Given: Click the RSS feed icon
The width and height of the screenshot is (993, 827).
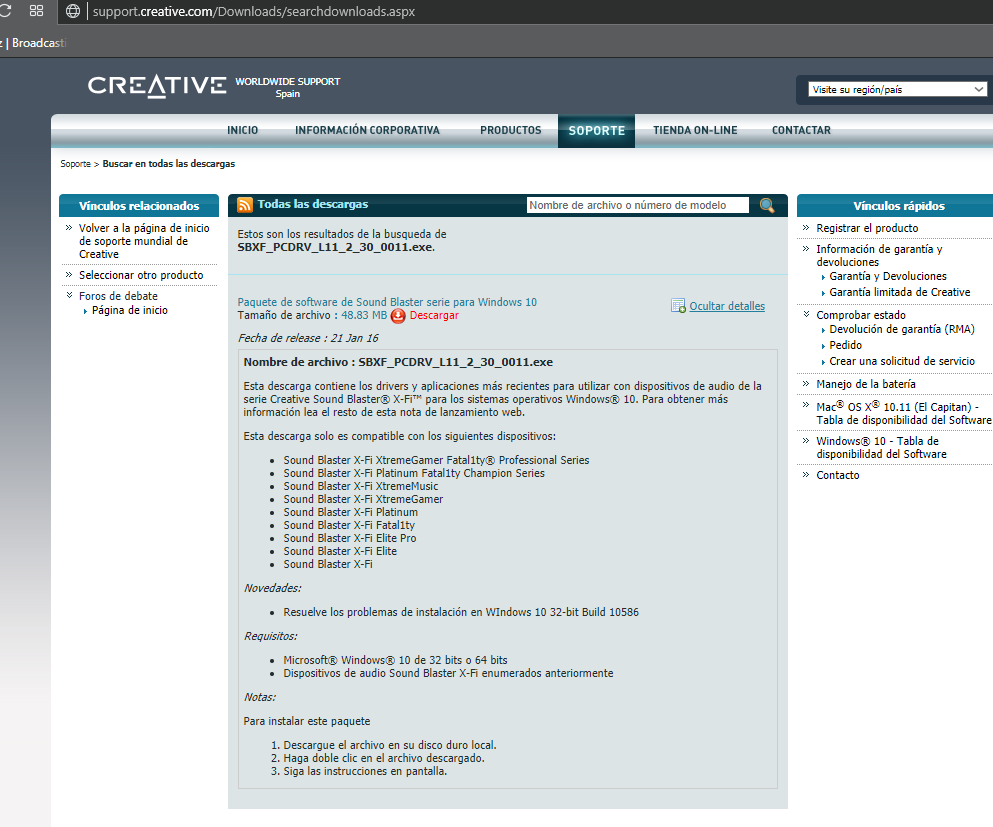Looking at the screenshot, I should pos(244,205).
